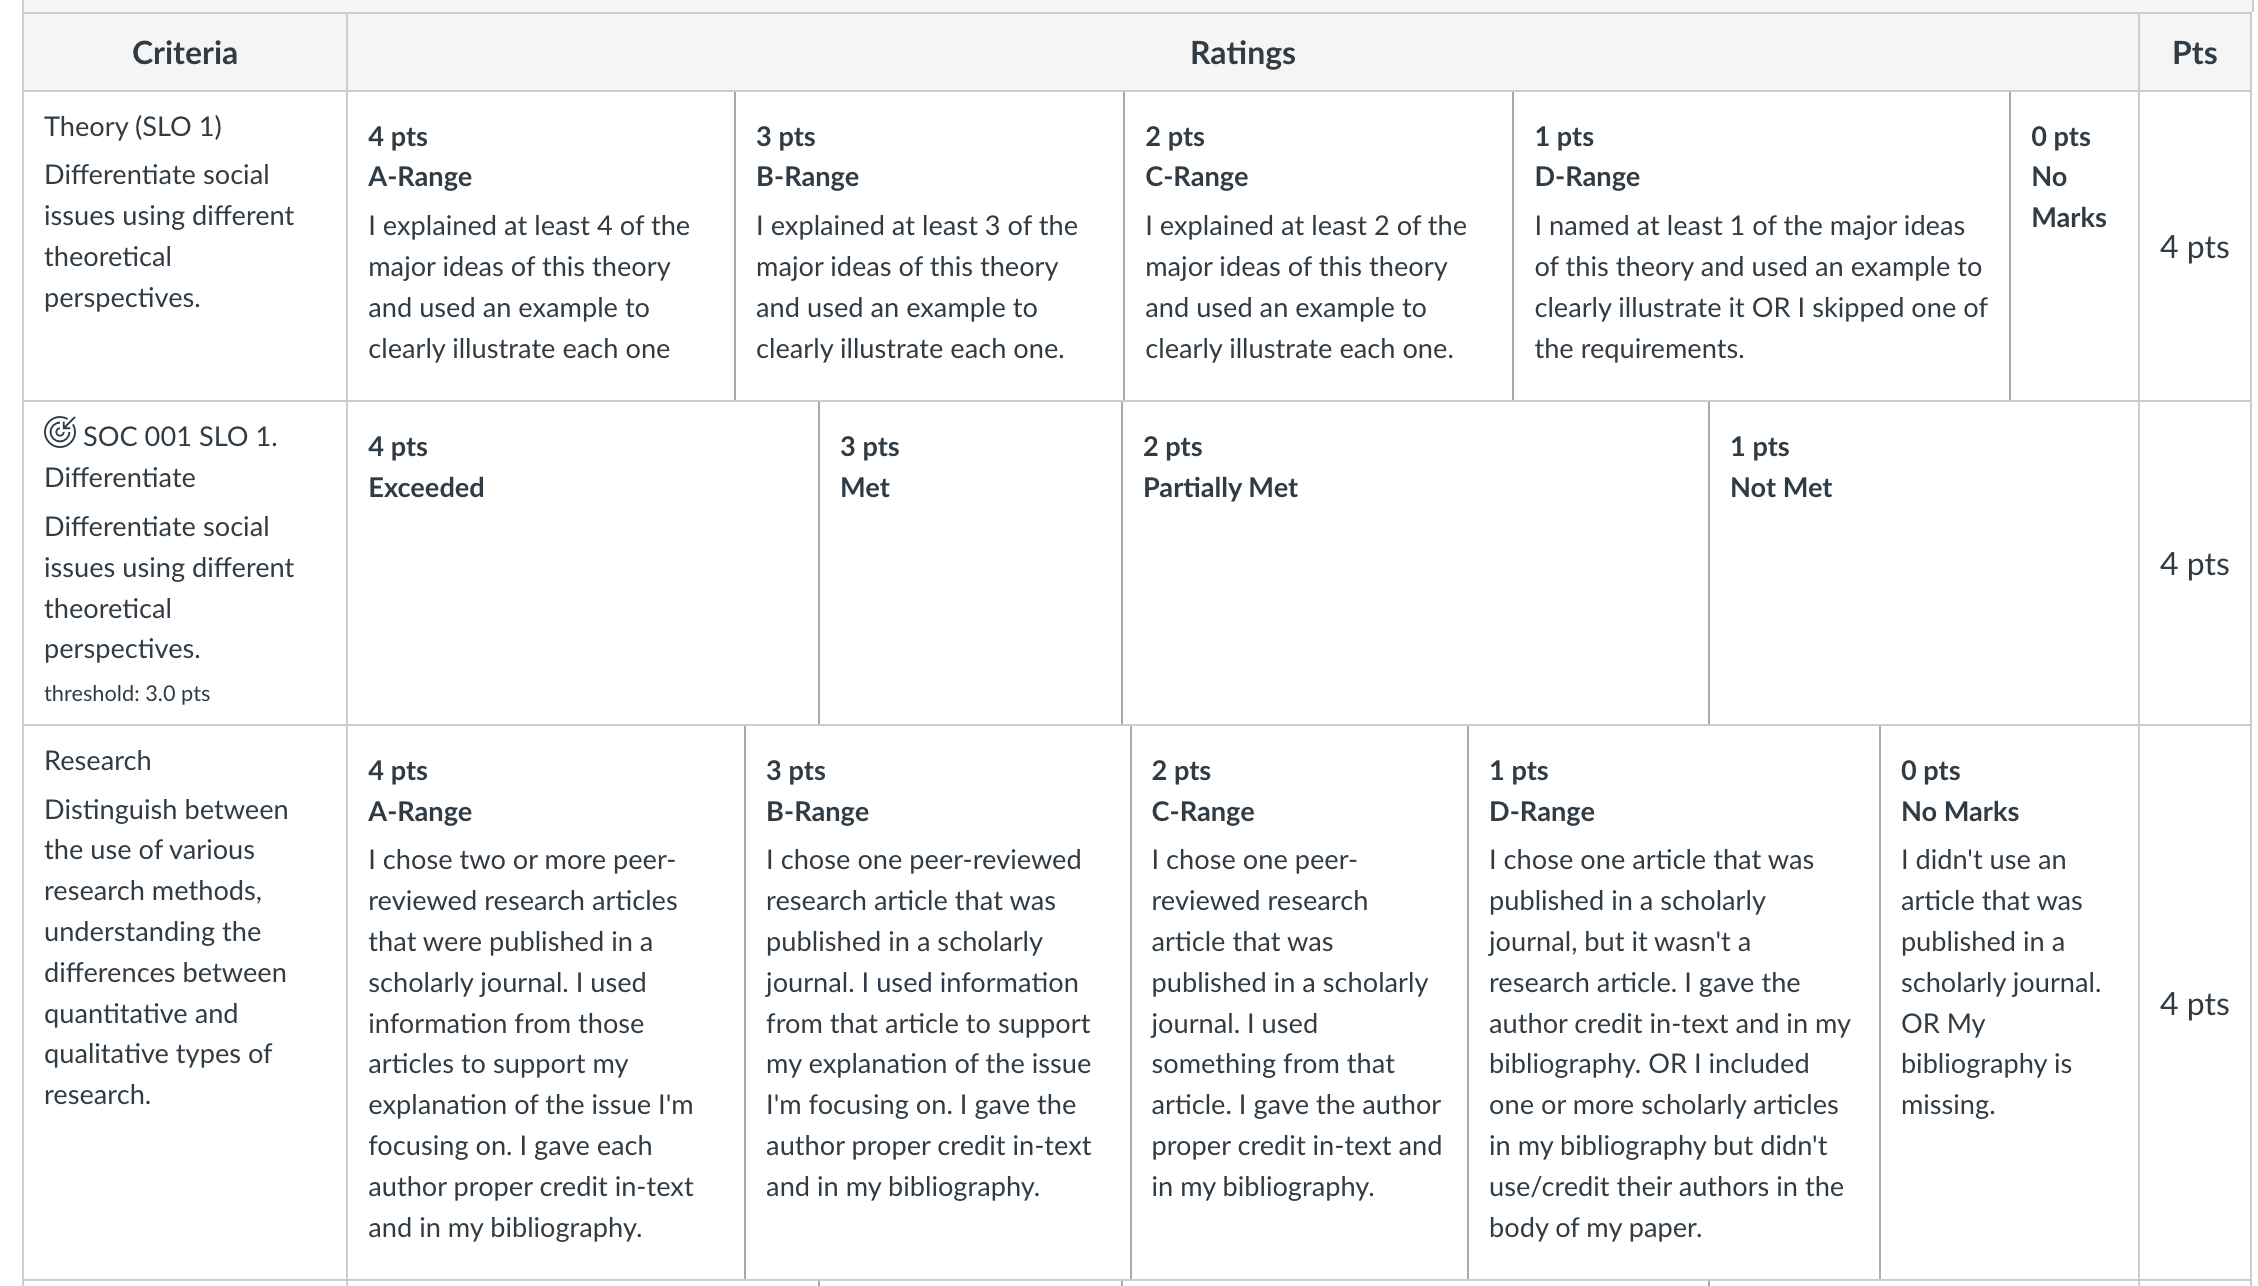The image size is (2258, 1286).
Task: Click the Criteria column header
Action: coord(185,52)
